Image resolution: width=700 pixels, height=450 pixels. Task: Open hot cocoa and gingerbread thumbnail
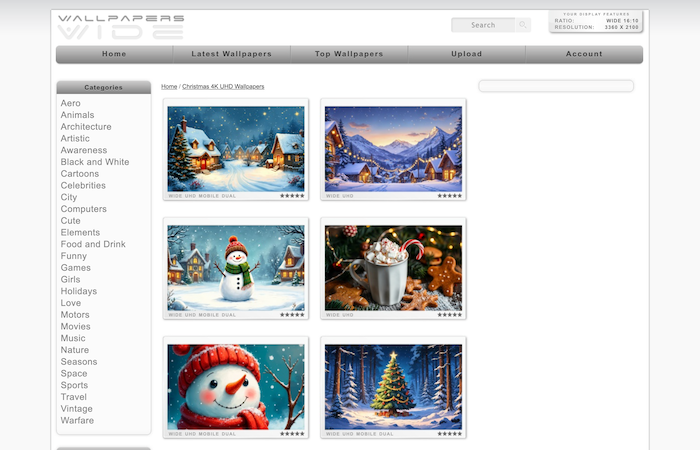point(393,268)
